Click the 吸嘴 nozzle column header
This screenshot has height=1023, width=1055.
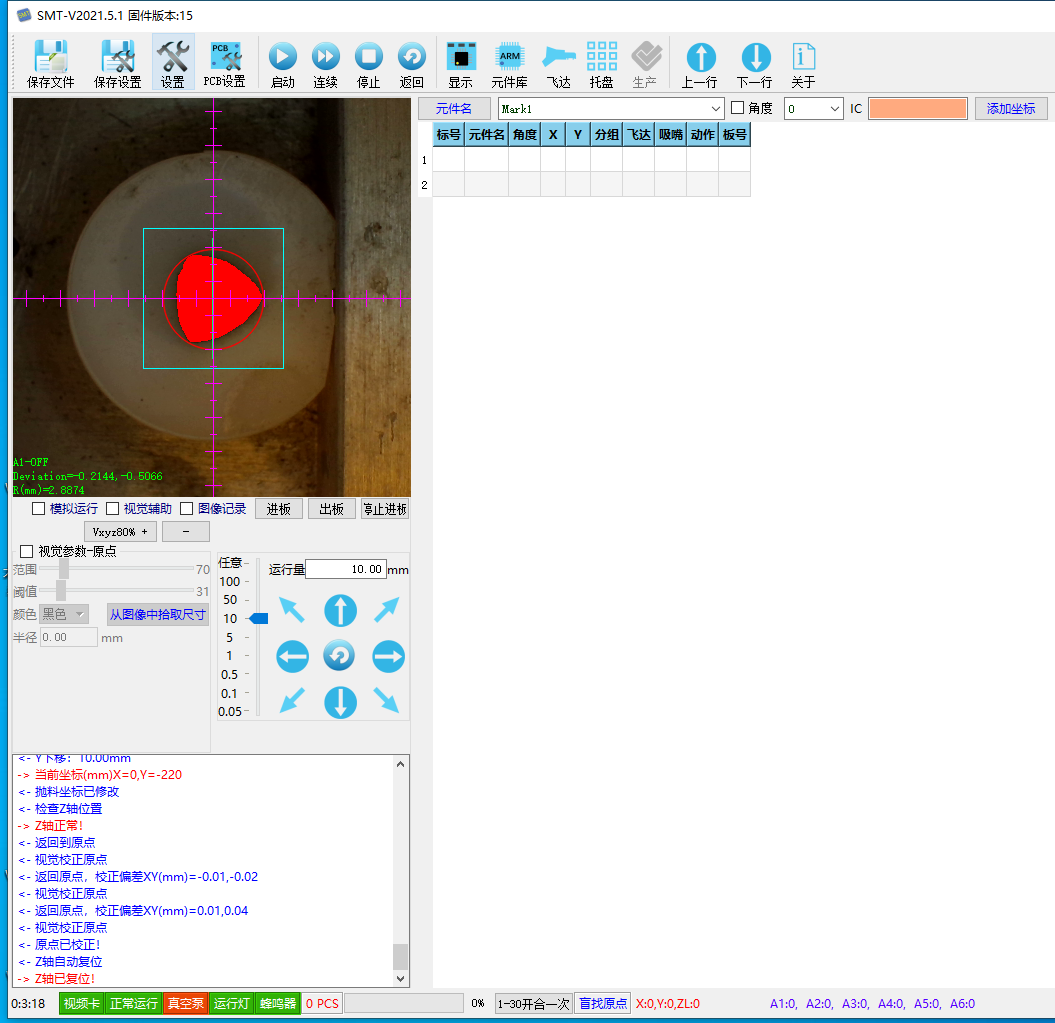(670, 135)
